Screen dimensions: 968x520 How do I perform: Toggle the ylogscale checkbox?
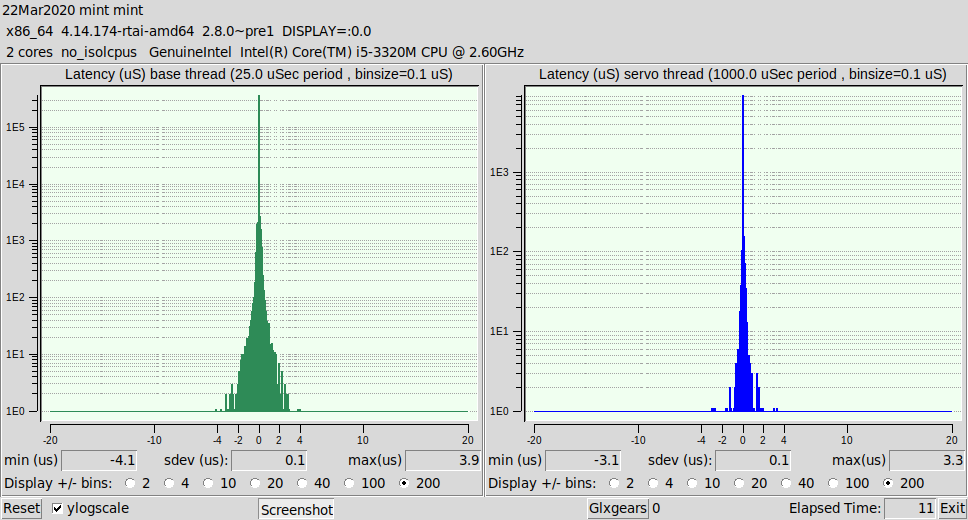(57, 508)
